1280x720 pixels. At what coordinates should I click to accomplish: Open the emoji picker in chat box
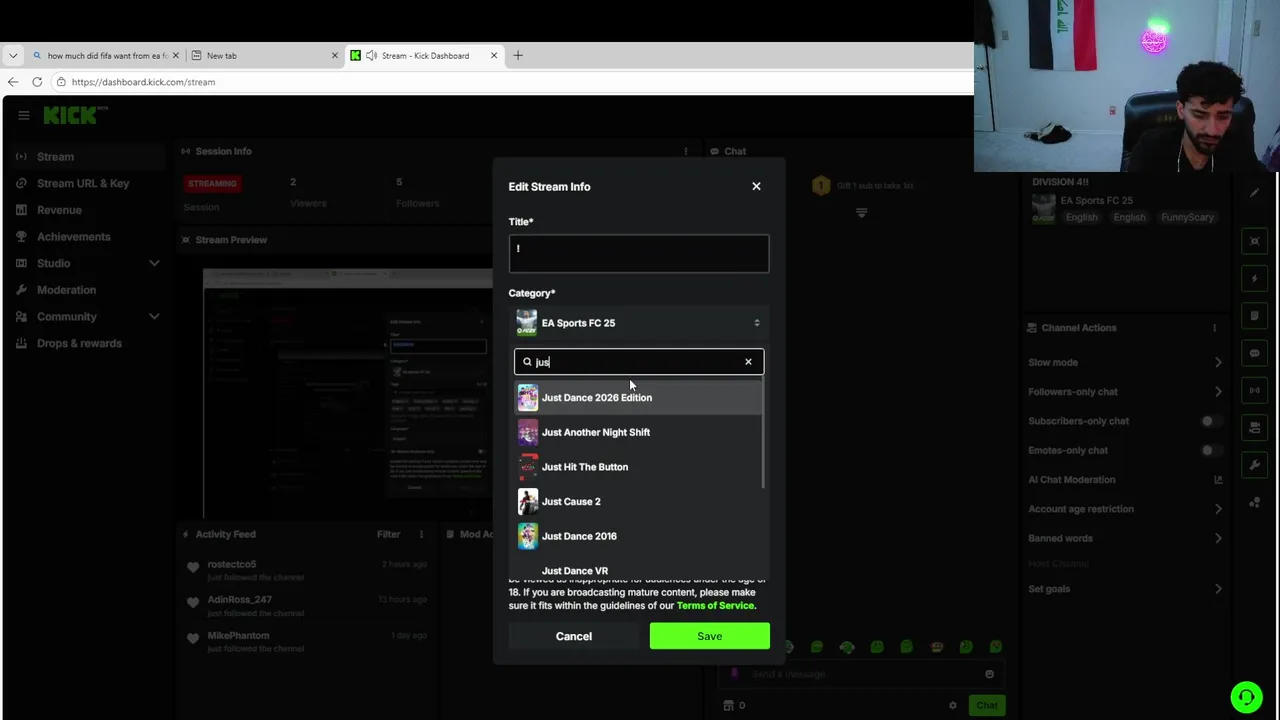click(989, 674)
